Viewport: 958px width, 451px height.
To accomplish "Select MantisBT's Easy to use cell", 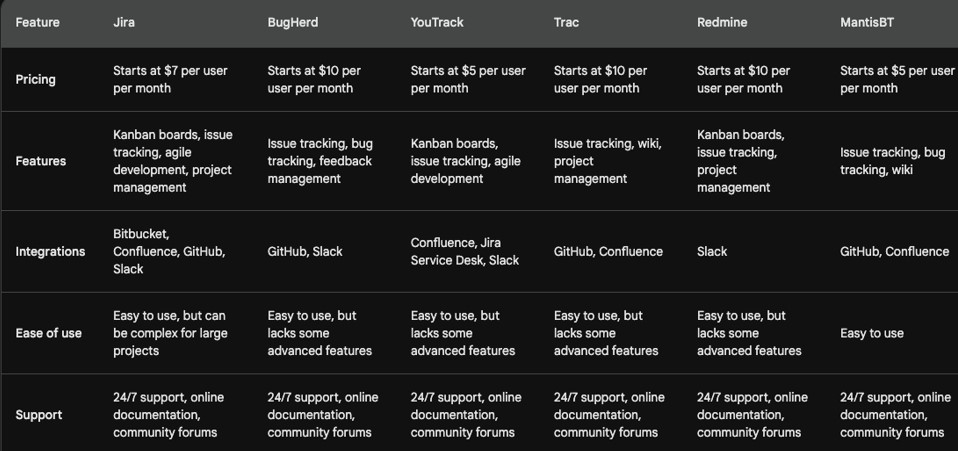I will tap(871, 333).
